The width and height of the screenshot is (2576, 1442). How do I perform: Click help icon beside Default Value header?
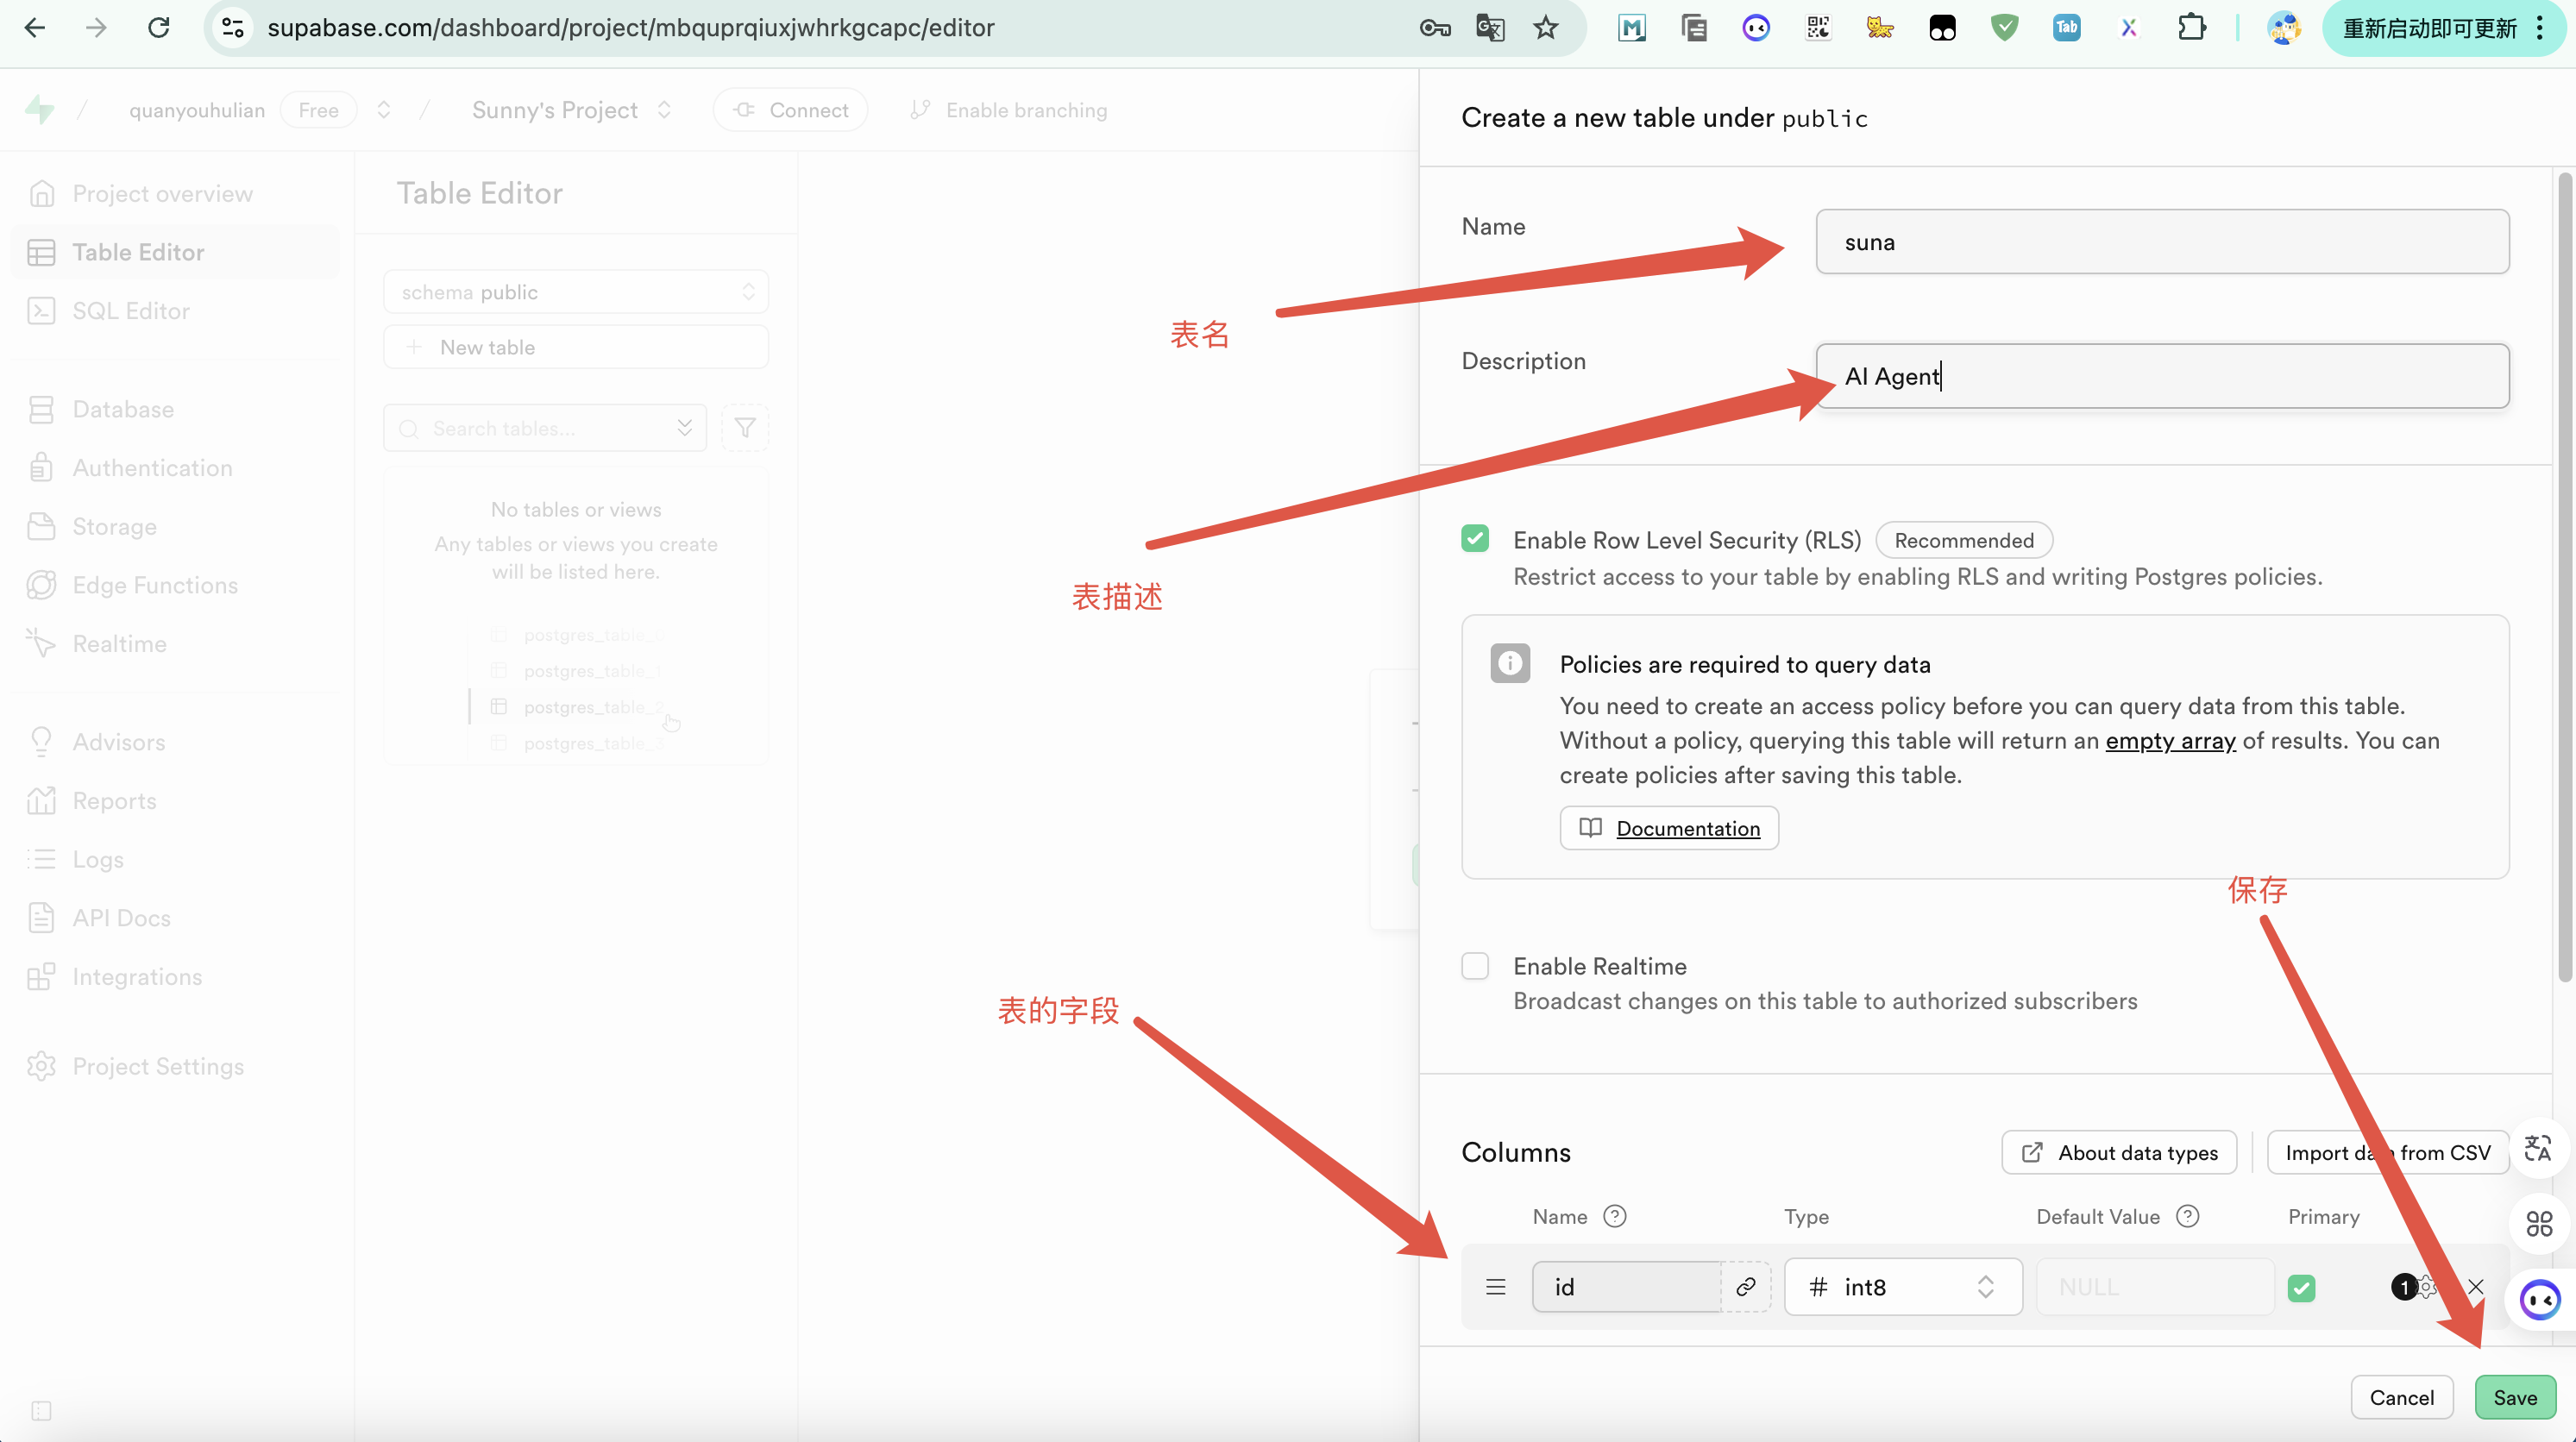[2188, 1216]
